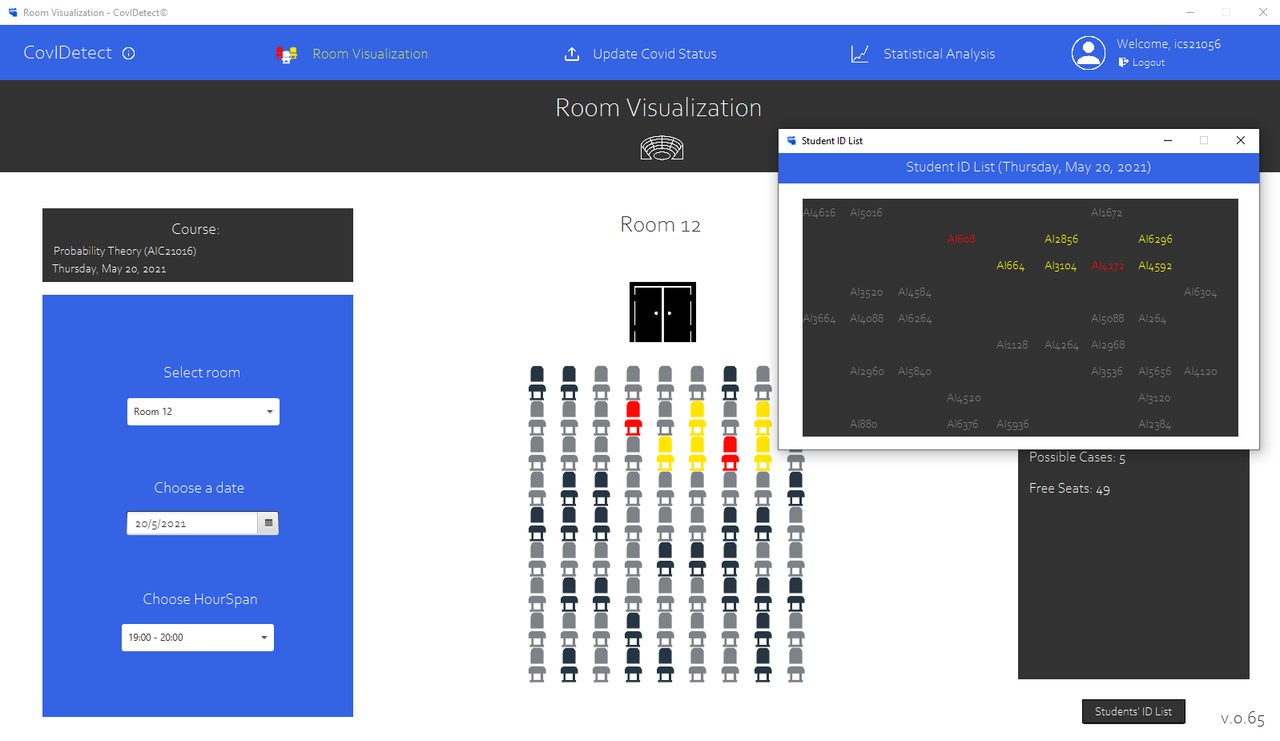Click the Room Visualization seats icon
This screenshot has width=1280, height=741.
tap(287, 54)
